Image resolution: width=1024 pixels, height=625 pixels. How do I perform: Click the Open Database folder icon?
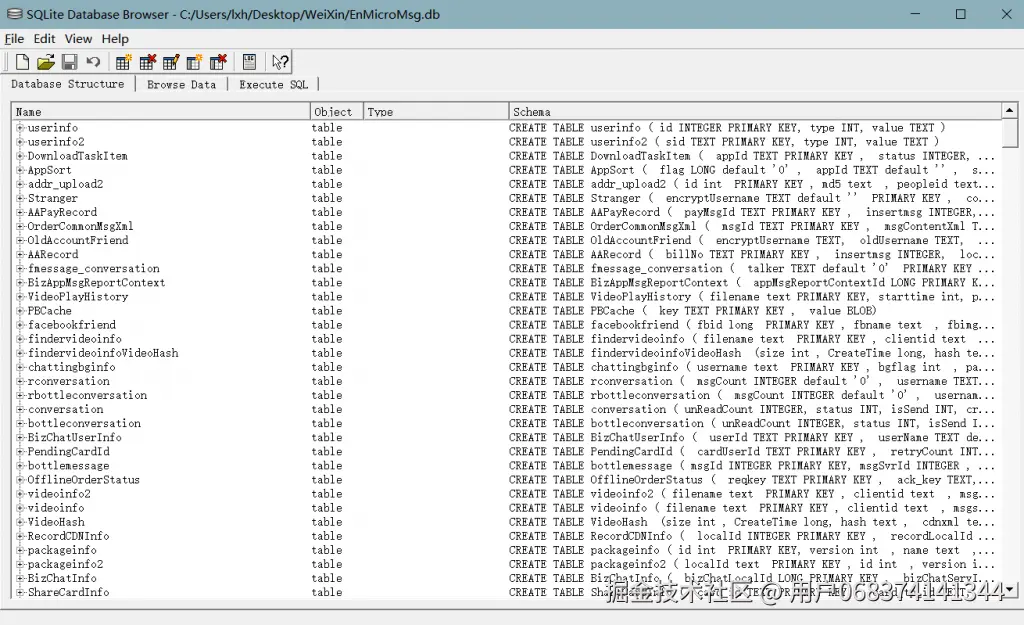pos(46,62)
